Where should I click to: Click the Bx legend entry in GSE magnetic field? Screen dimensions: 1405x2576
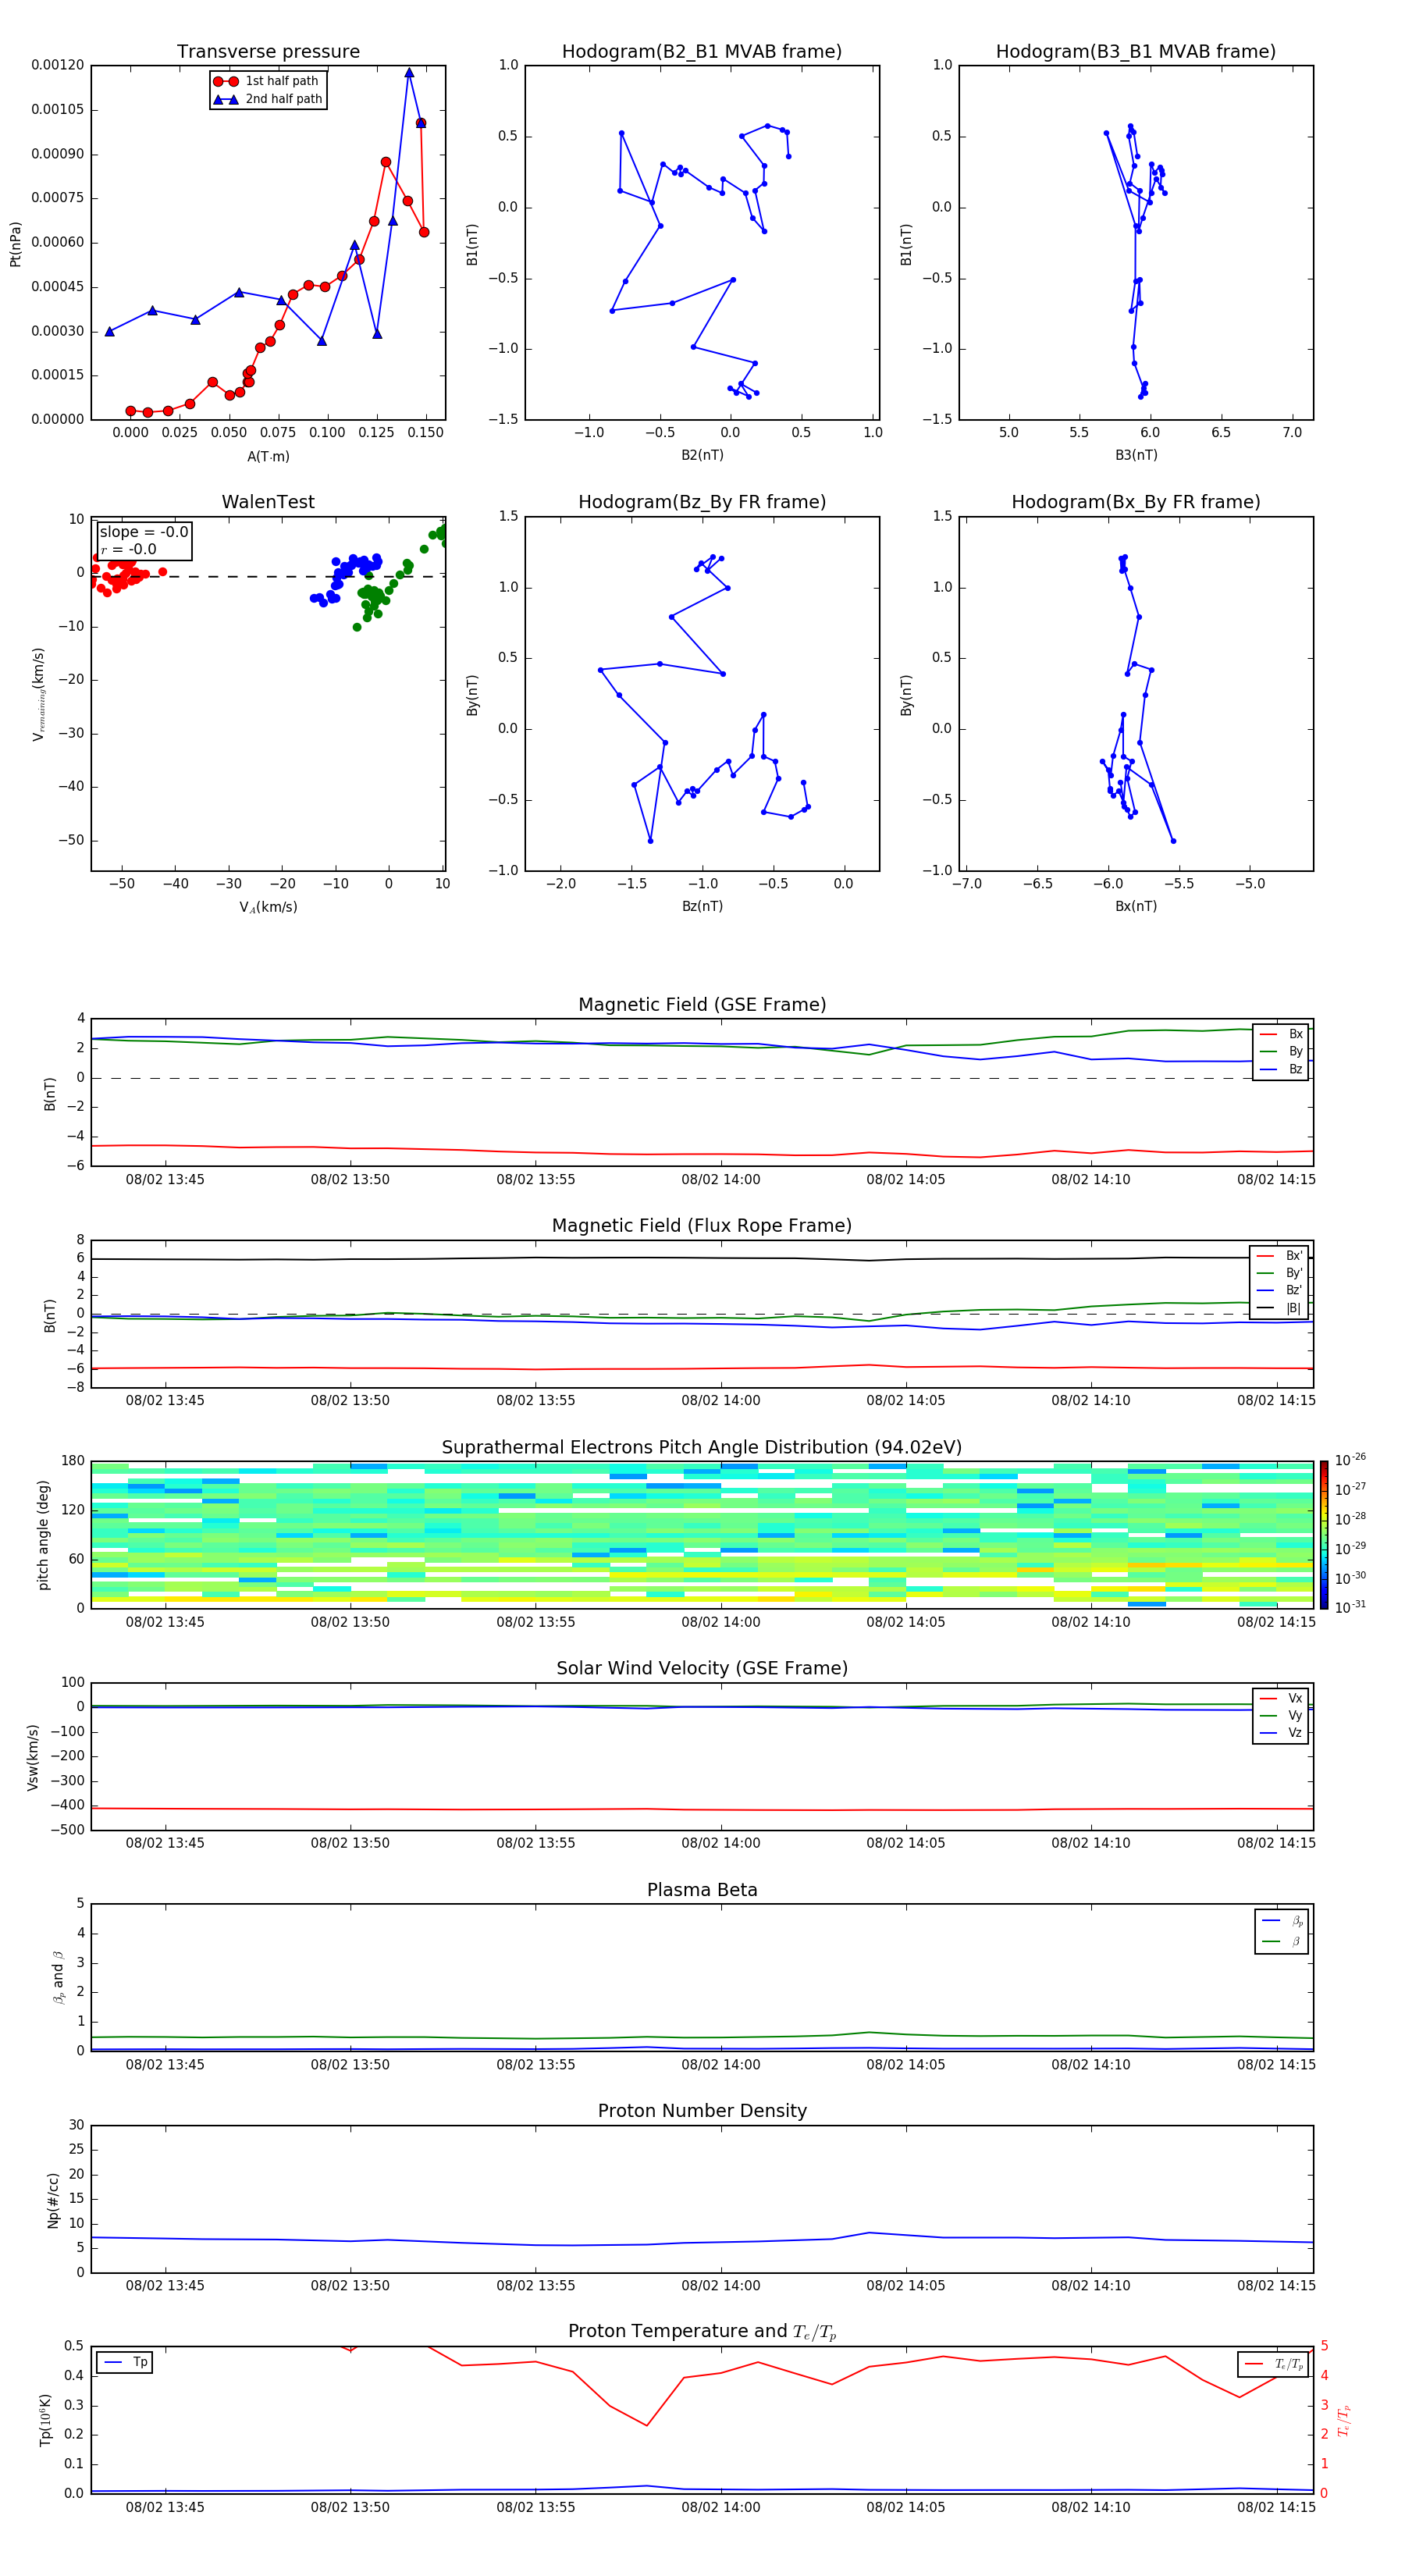coord(1281,1034)
